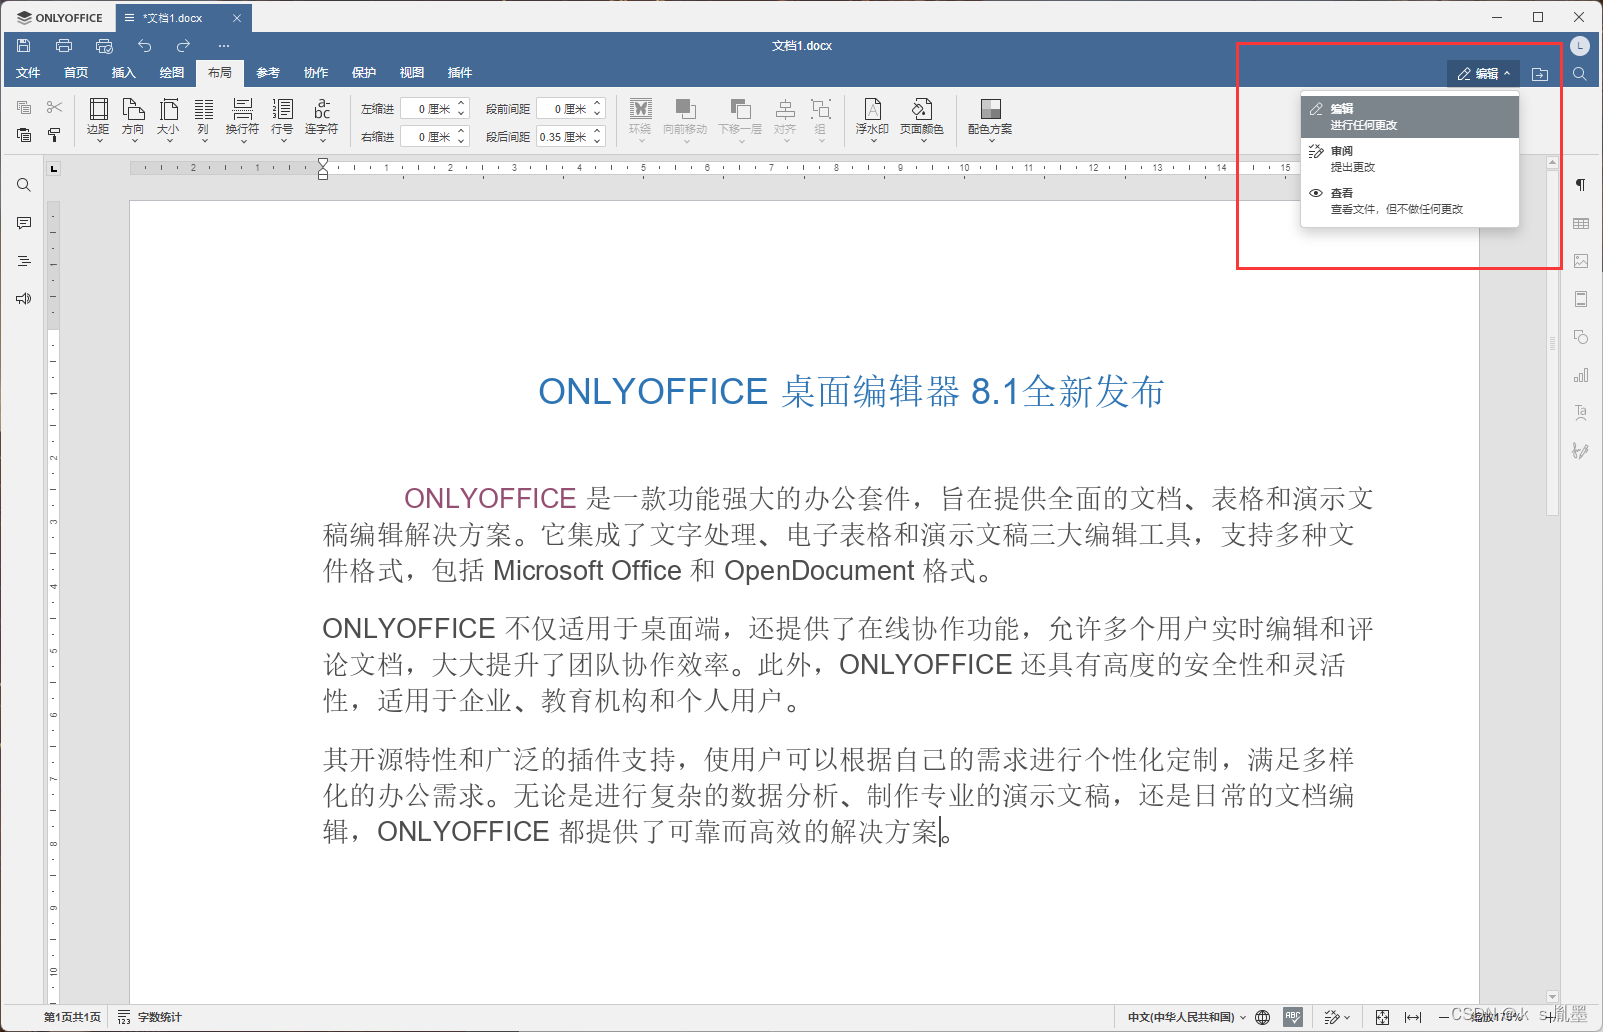1603x1032 pixels.
Task: Open paragraph settings in right sidebar
Action: 1581,185
